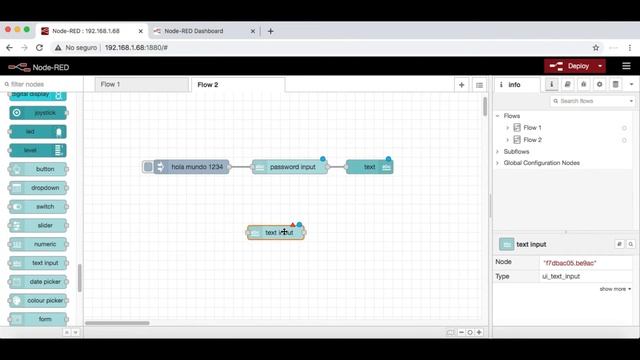Bookmark this page with star icon
Viewport: 640px width, 360px height.
(596, 48)
